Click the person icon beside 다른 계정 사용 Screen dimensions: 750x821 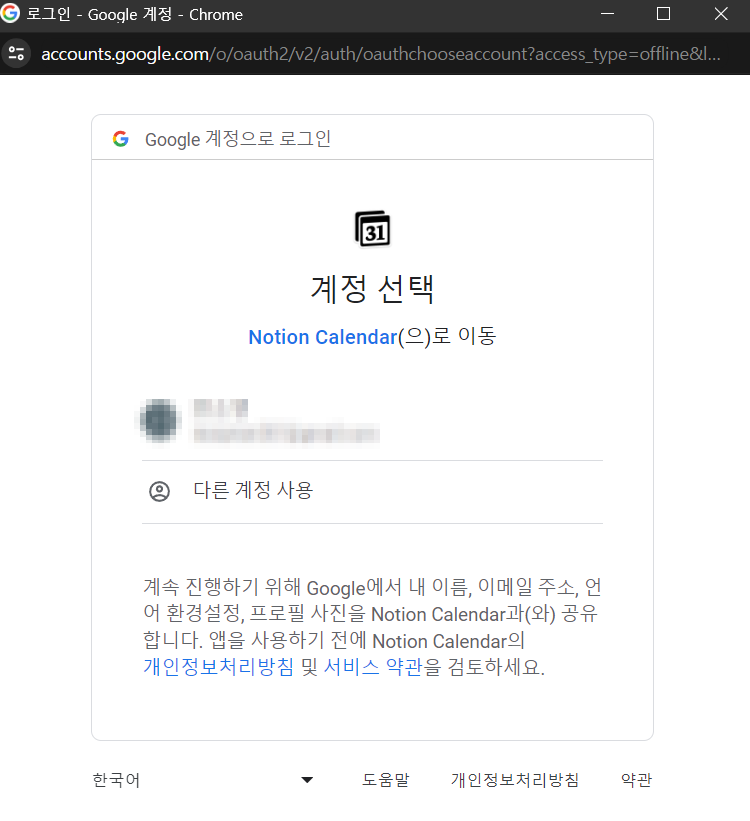click(x=160, y=491)
